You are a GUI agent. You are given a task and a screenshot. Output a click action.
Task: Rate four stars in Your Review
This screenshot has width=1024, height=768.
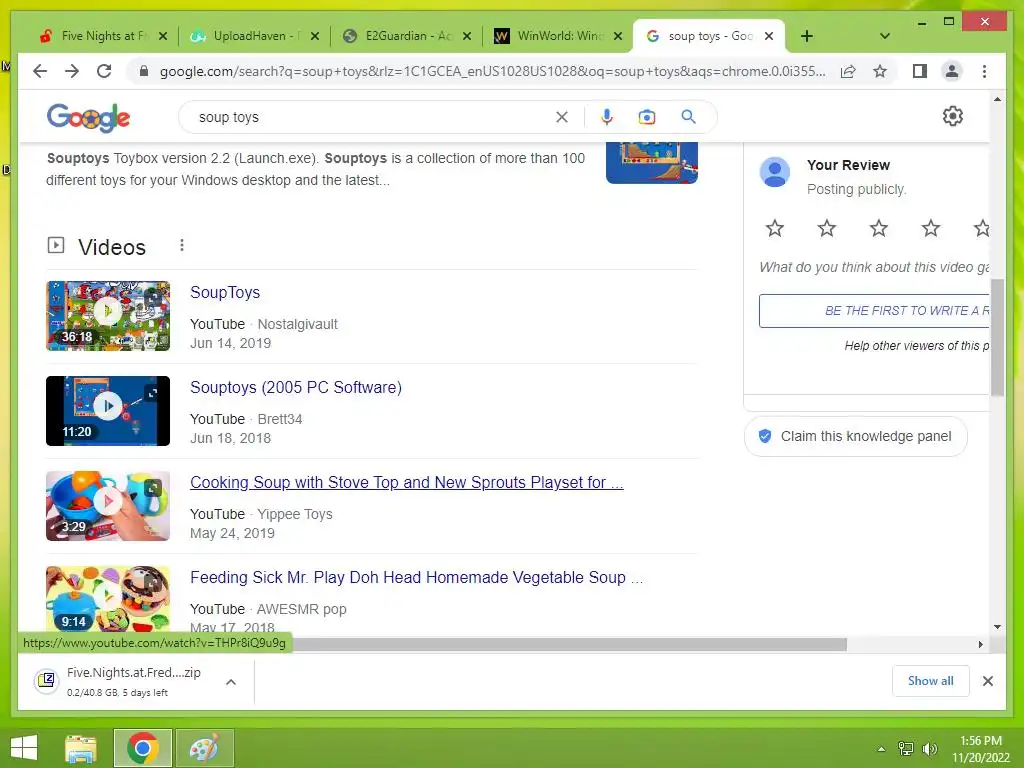pyautogui.click(x=931, y=228)
